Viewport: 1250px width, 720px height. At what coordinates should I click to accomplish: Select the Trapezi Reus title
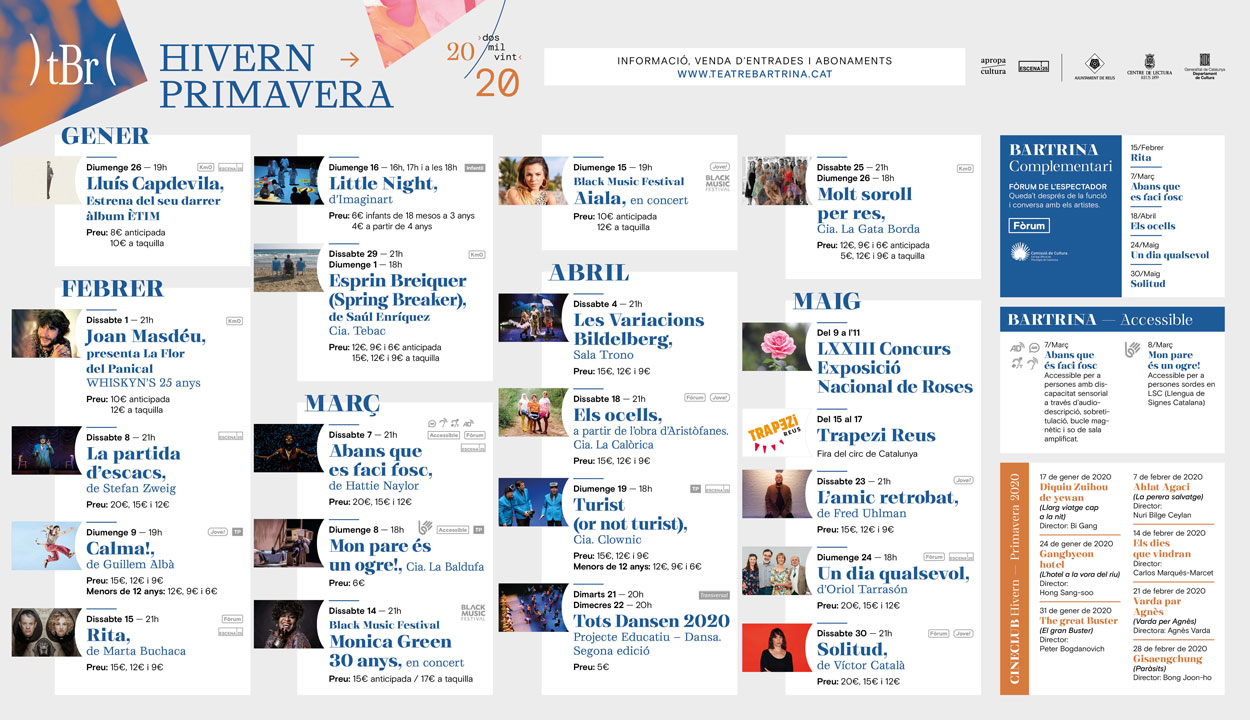pyautogui.click(x=877, y=435)
